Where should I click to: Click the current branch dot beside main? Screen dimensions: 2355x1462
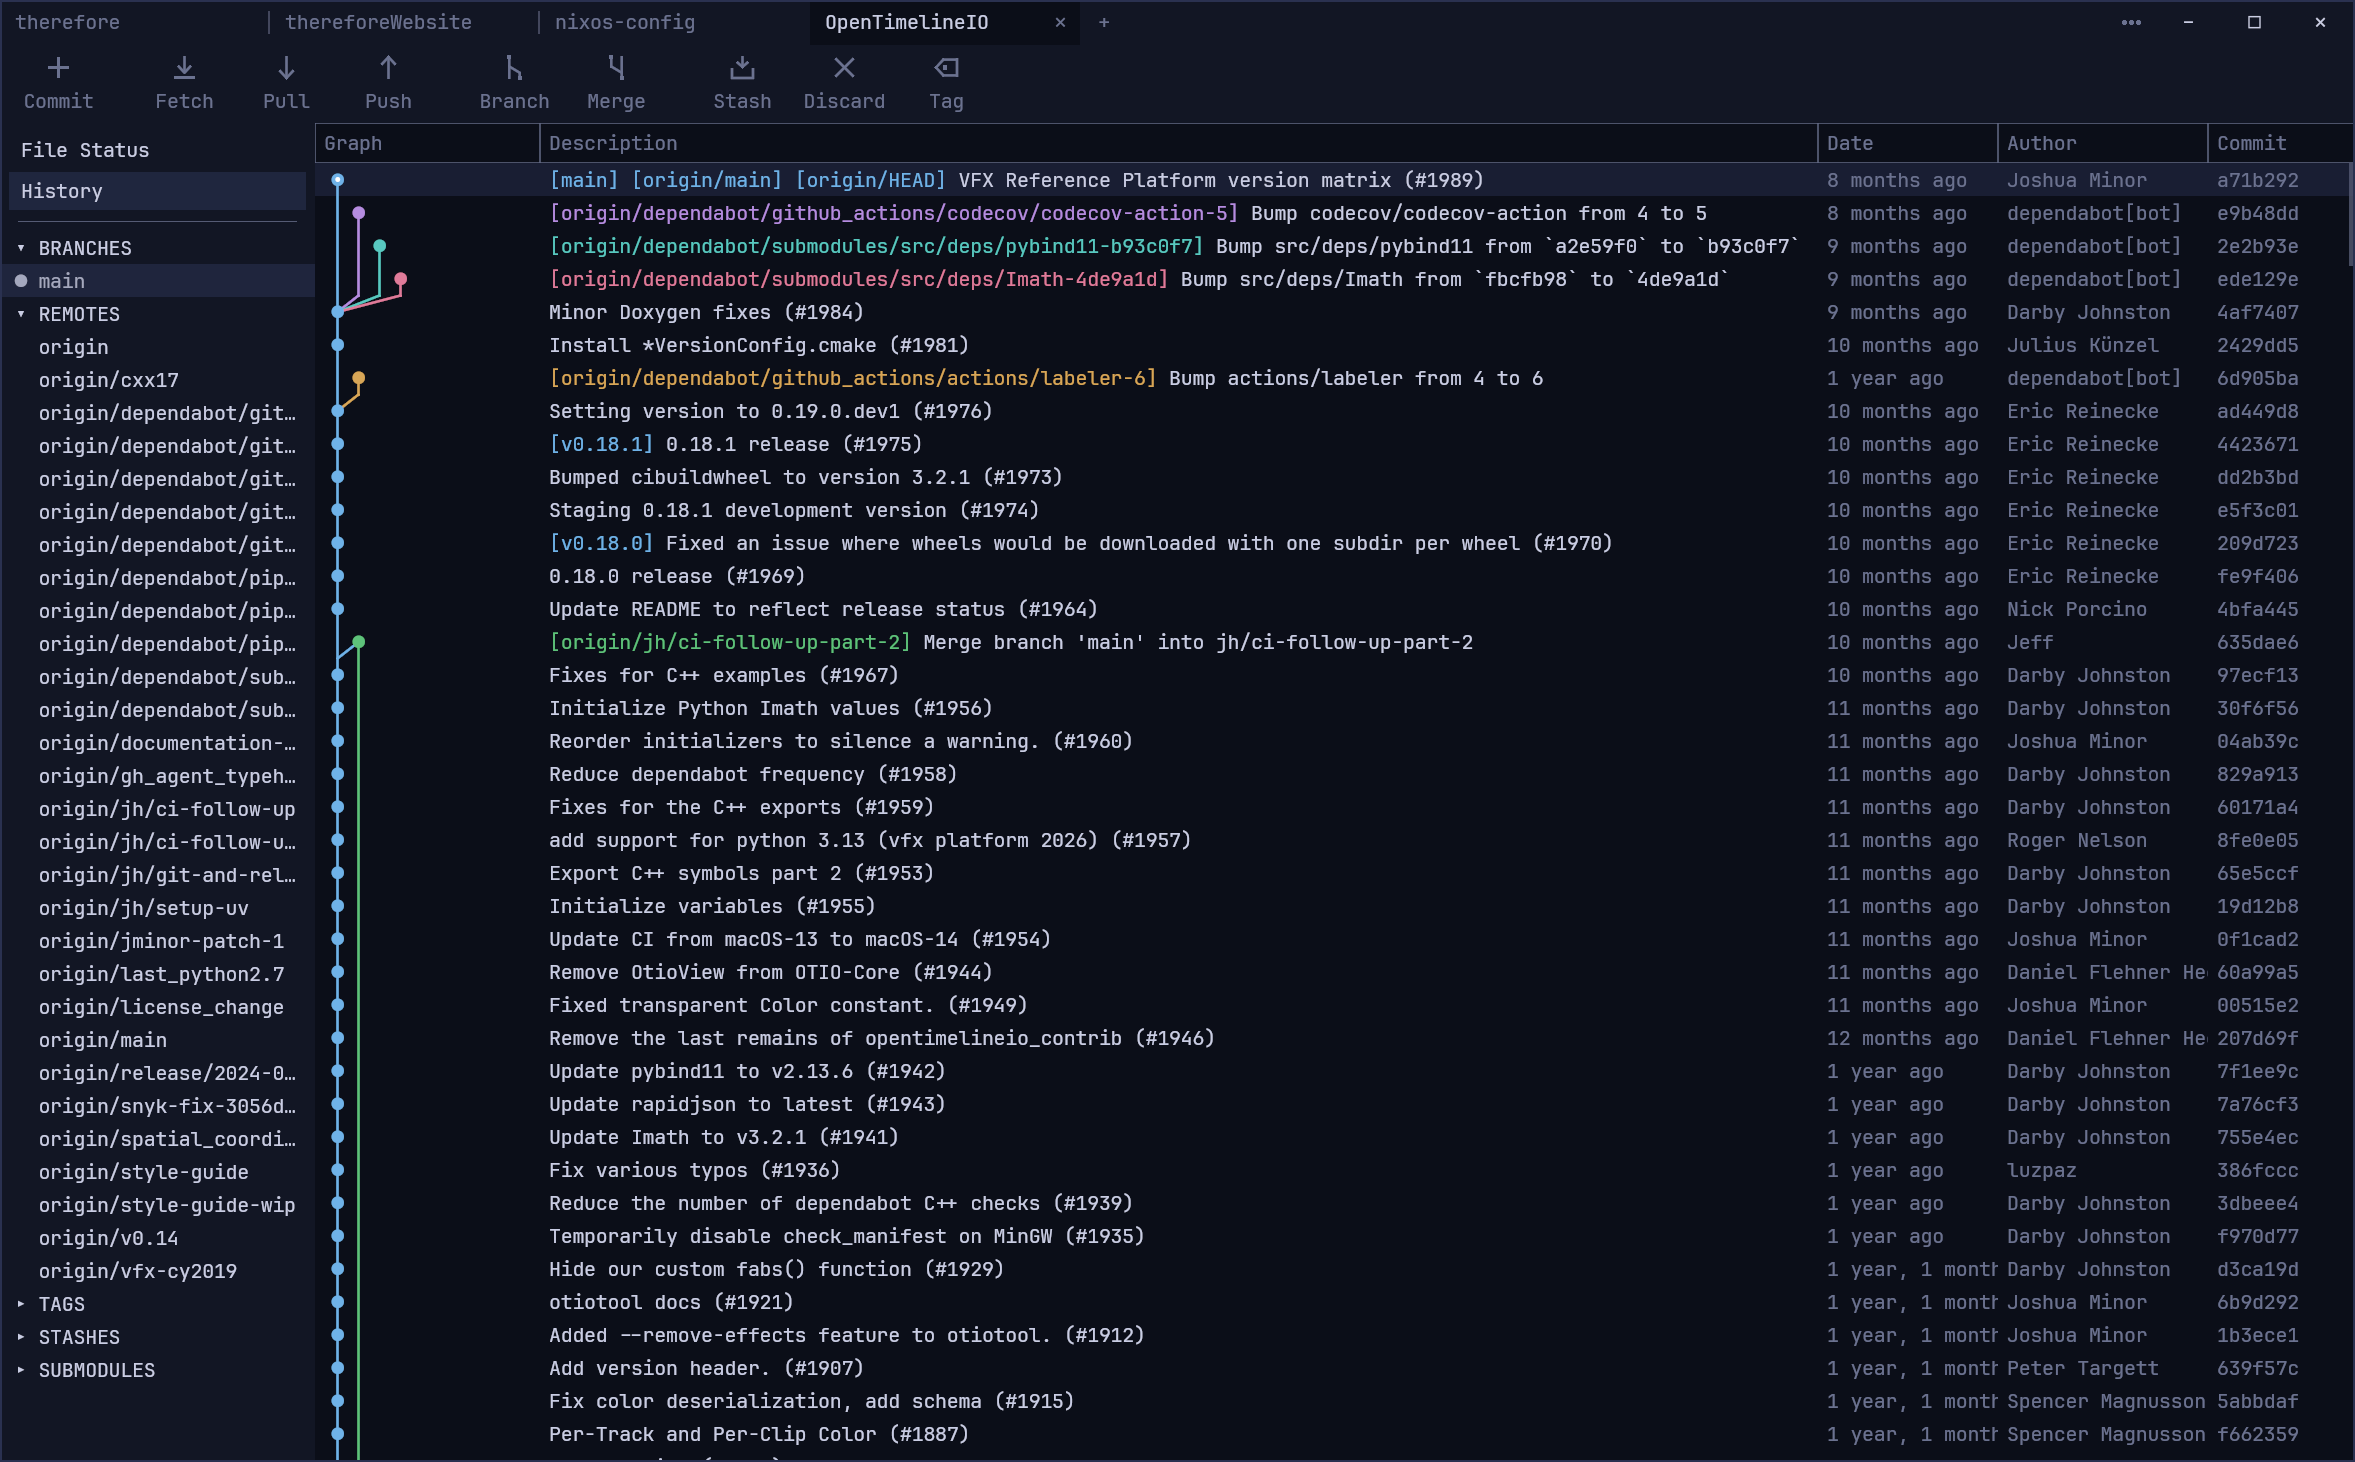21,281
